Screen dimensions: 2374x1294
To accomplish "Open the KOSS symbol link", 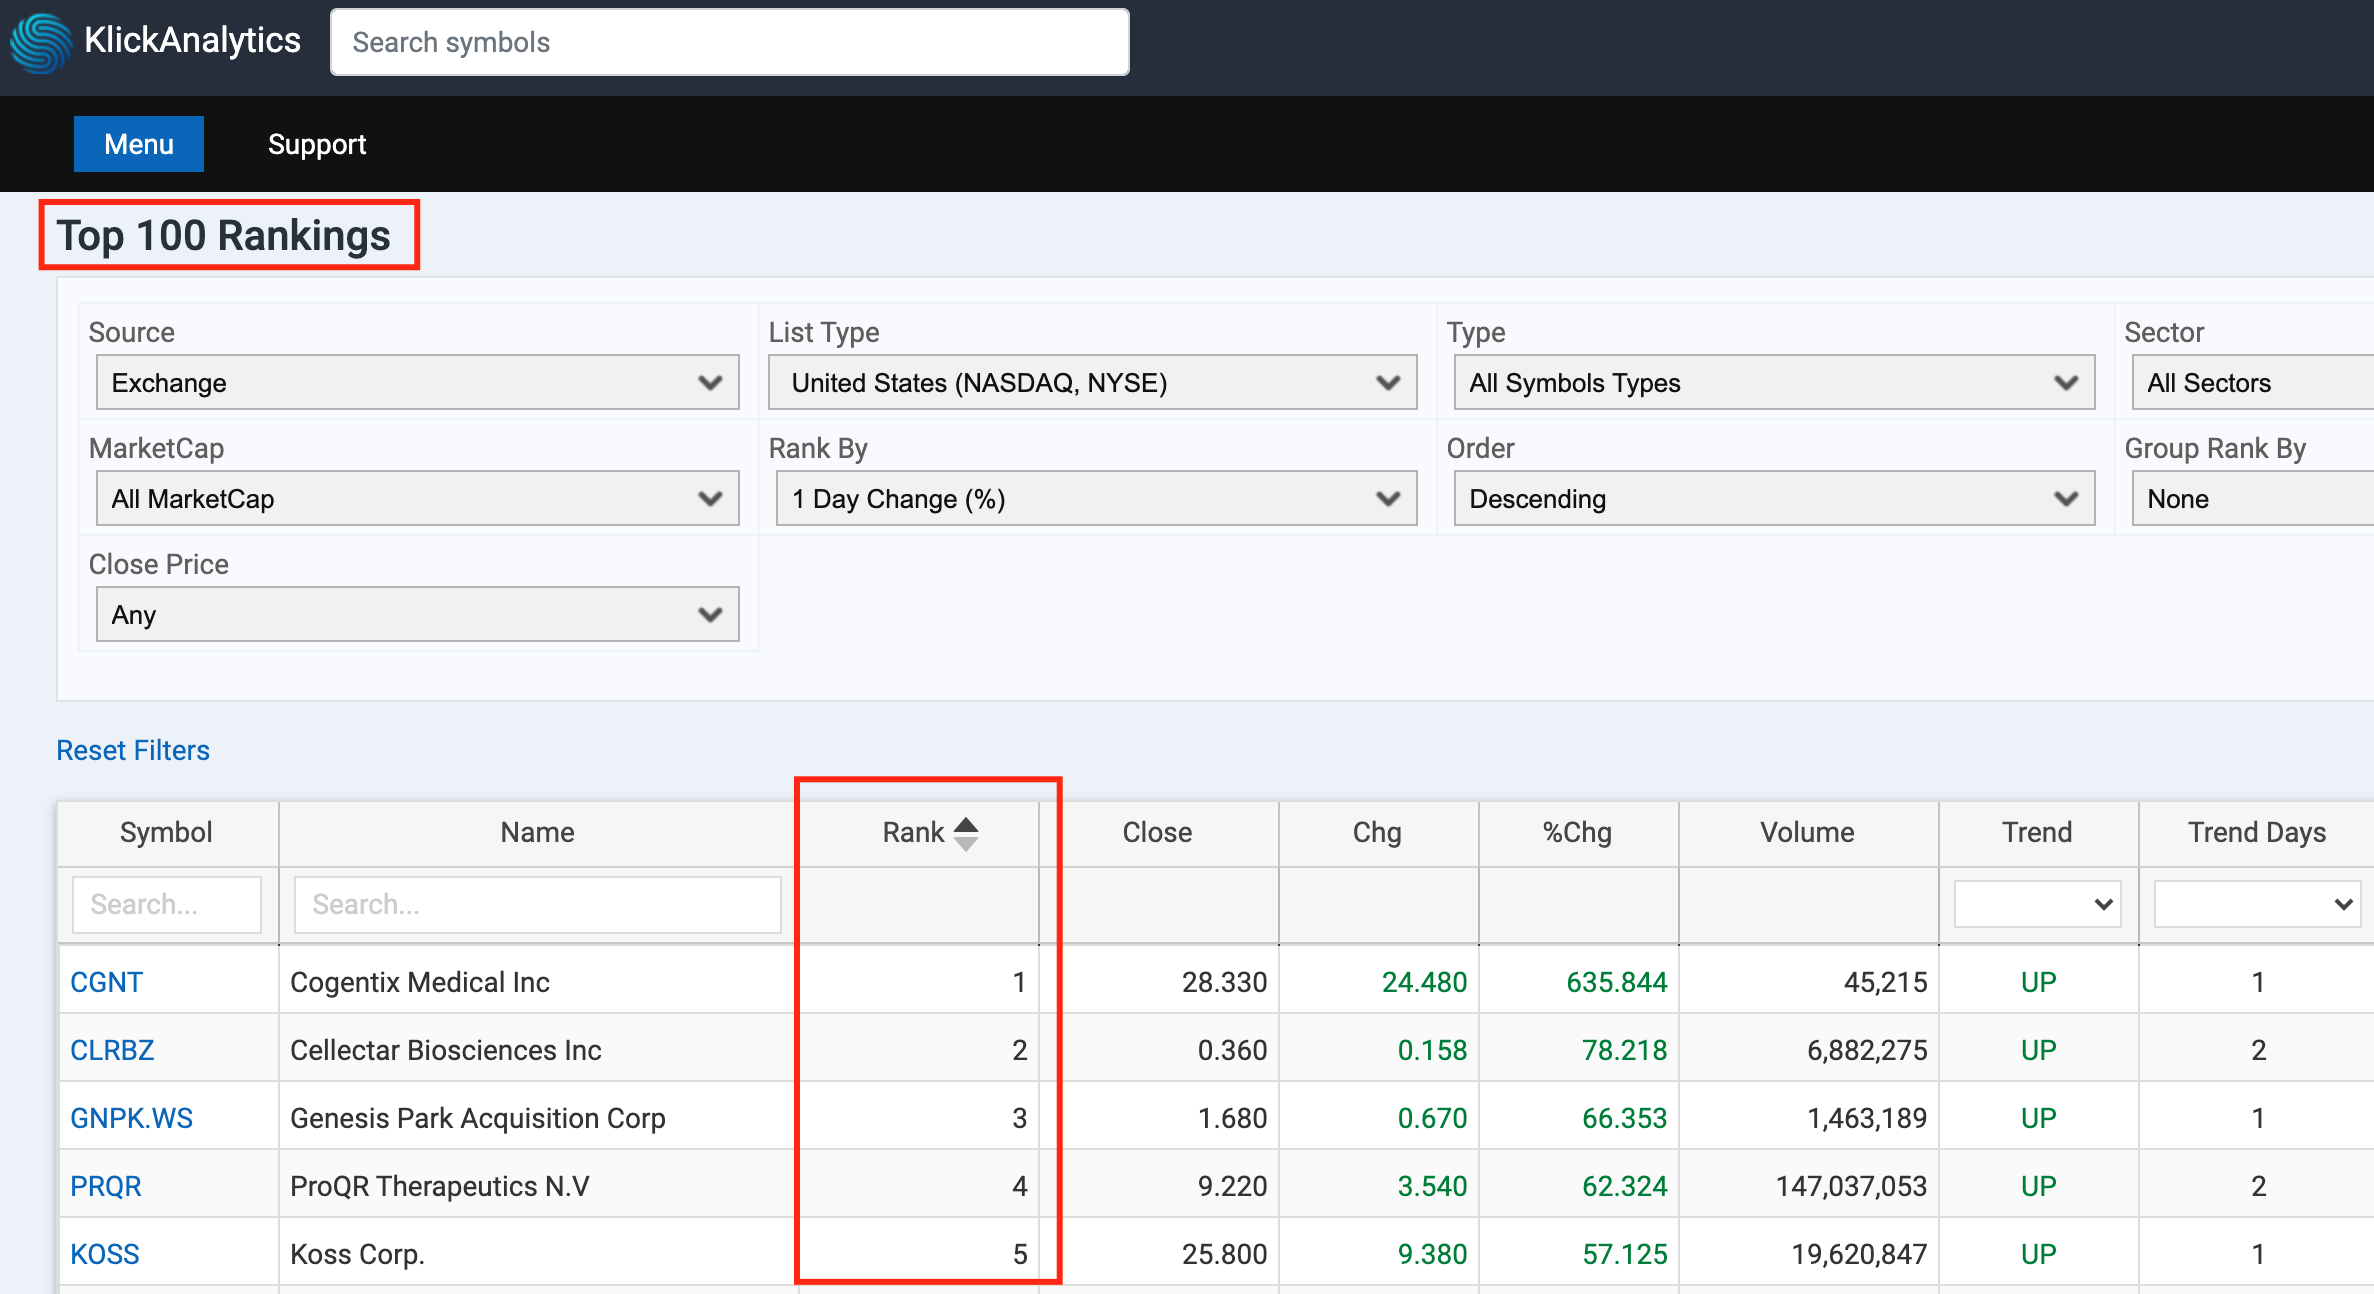I will click(105, 1254).
